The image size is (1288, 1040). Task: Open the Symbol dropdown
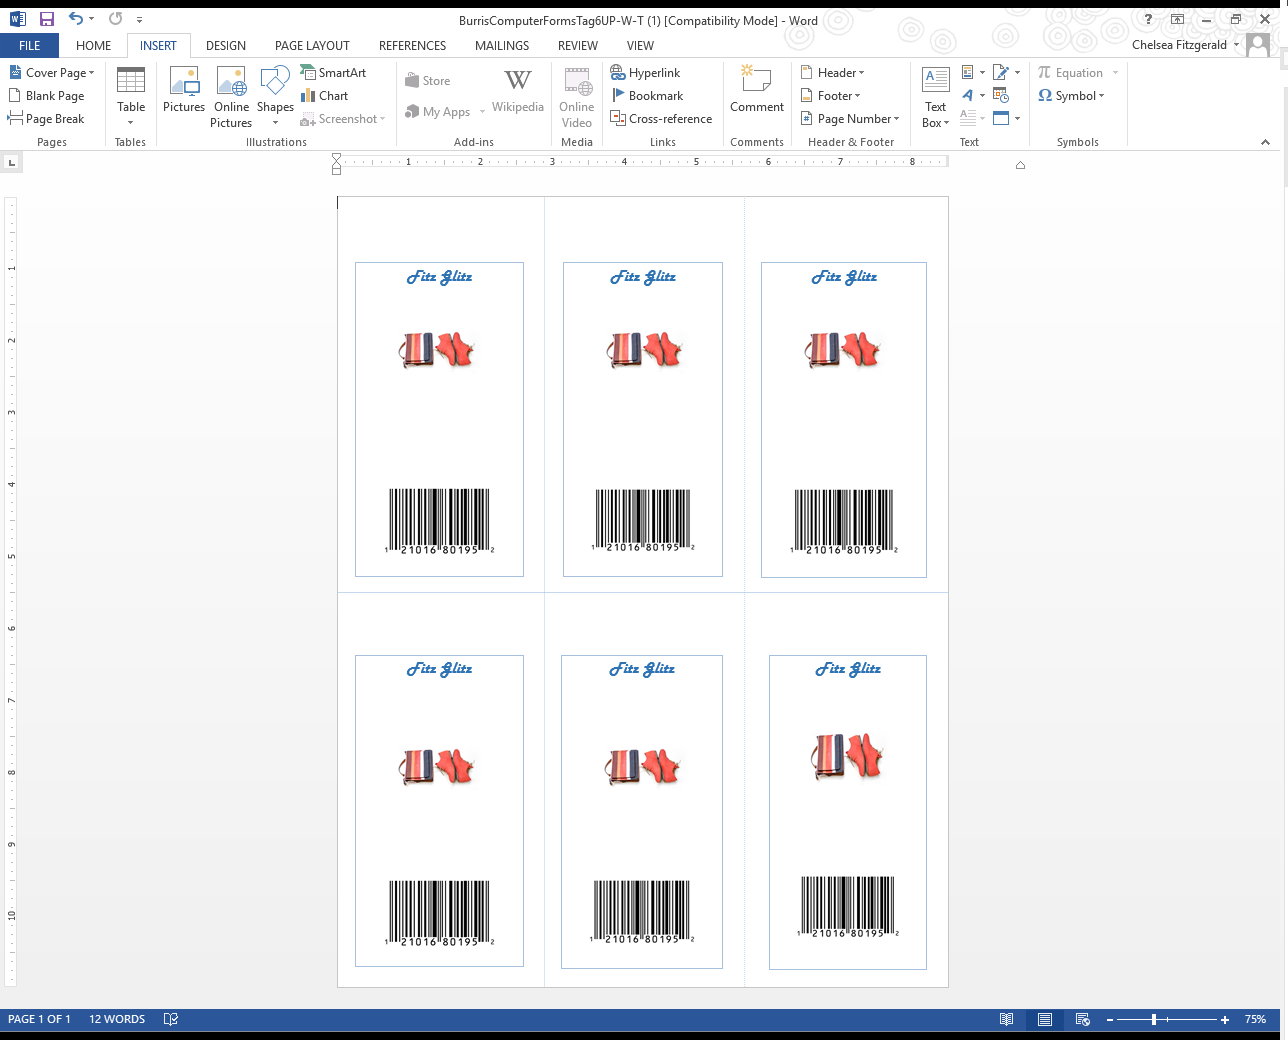click(x=1072, y=95)
